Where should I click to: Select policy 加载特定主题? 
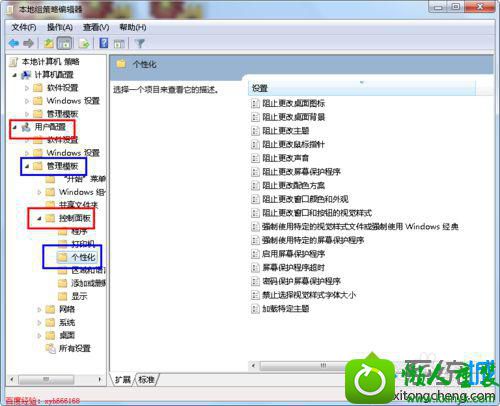pyautogui.click(x=286, y=308)
